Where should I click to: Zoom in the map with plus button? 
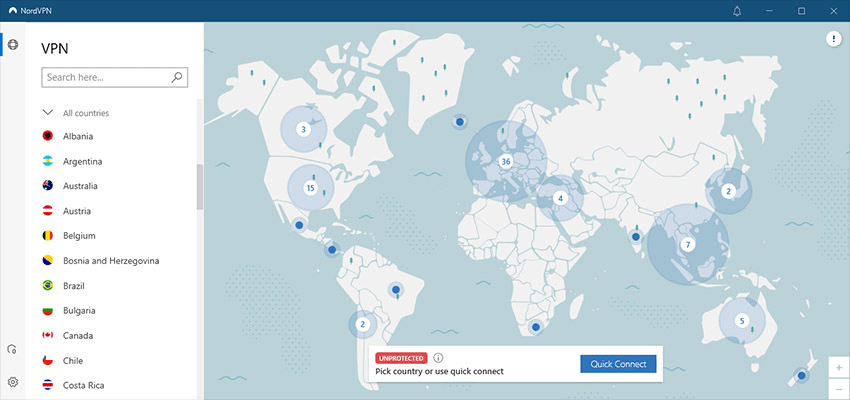point(838,368)
